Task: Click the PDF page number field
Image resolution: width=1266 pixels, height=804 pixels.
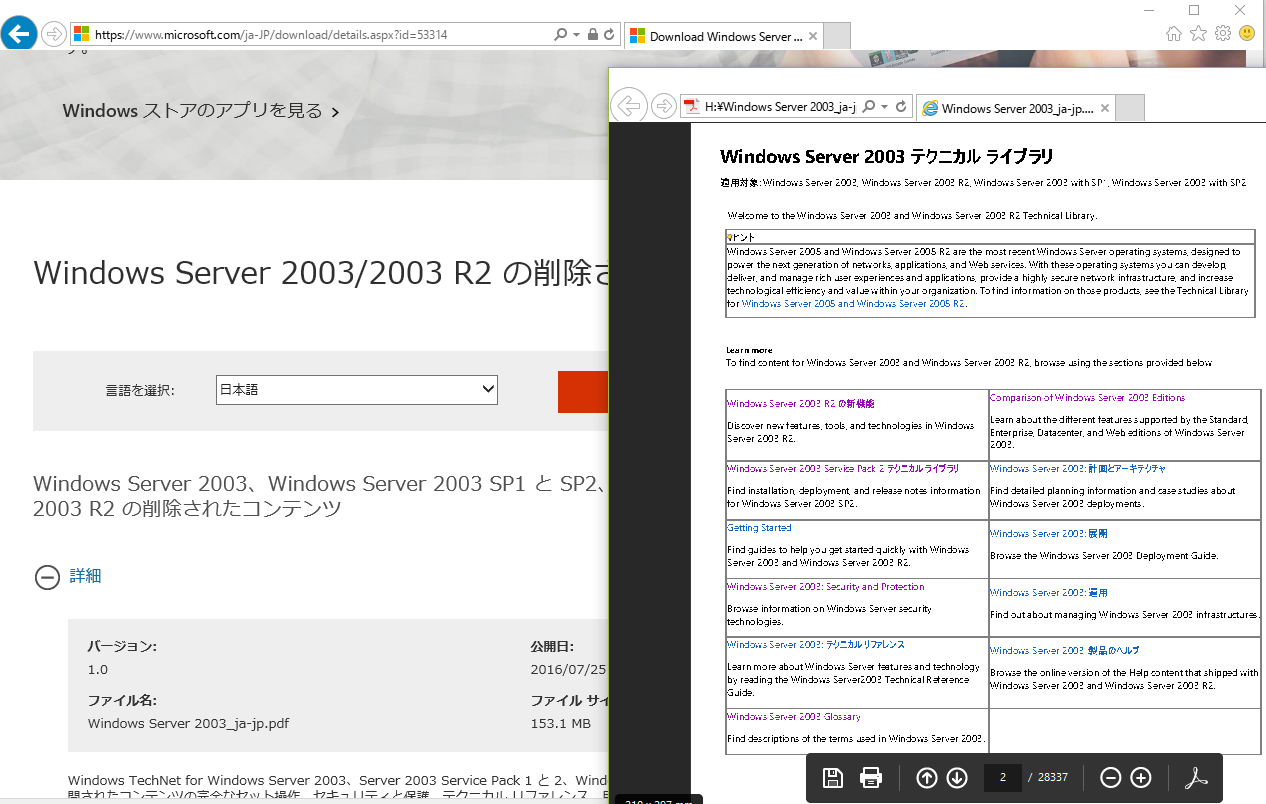Action: (x=1003, y=777)
